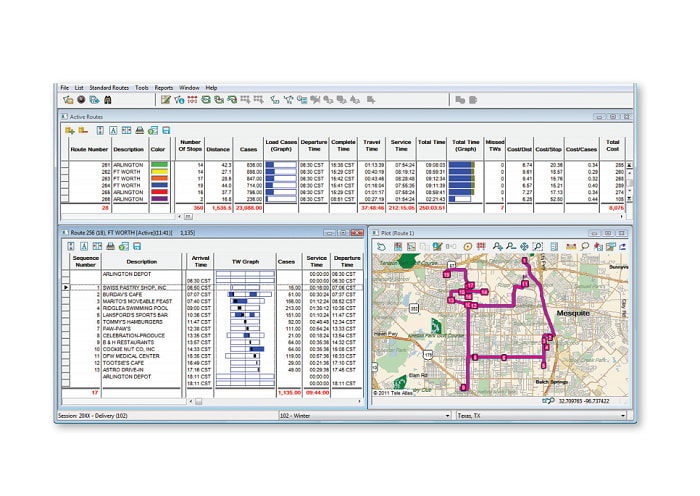Click the horizontal scrollbar in Route 256 window
Viewport: 700px width, 496px height.
(x=275, y=401)
